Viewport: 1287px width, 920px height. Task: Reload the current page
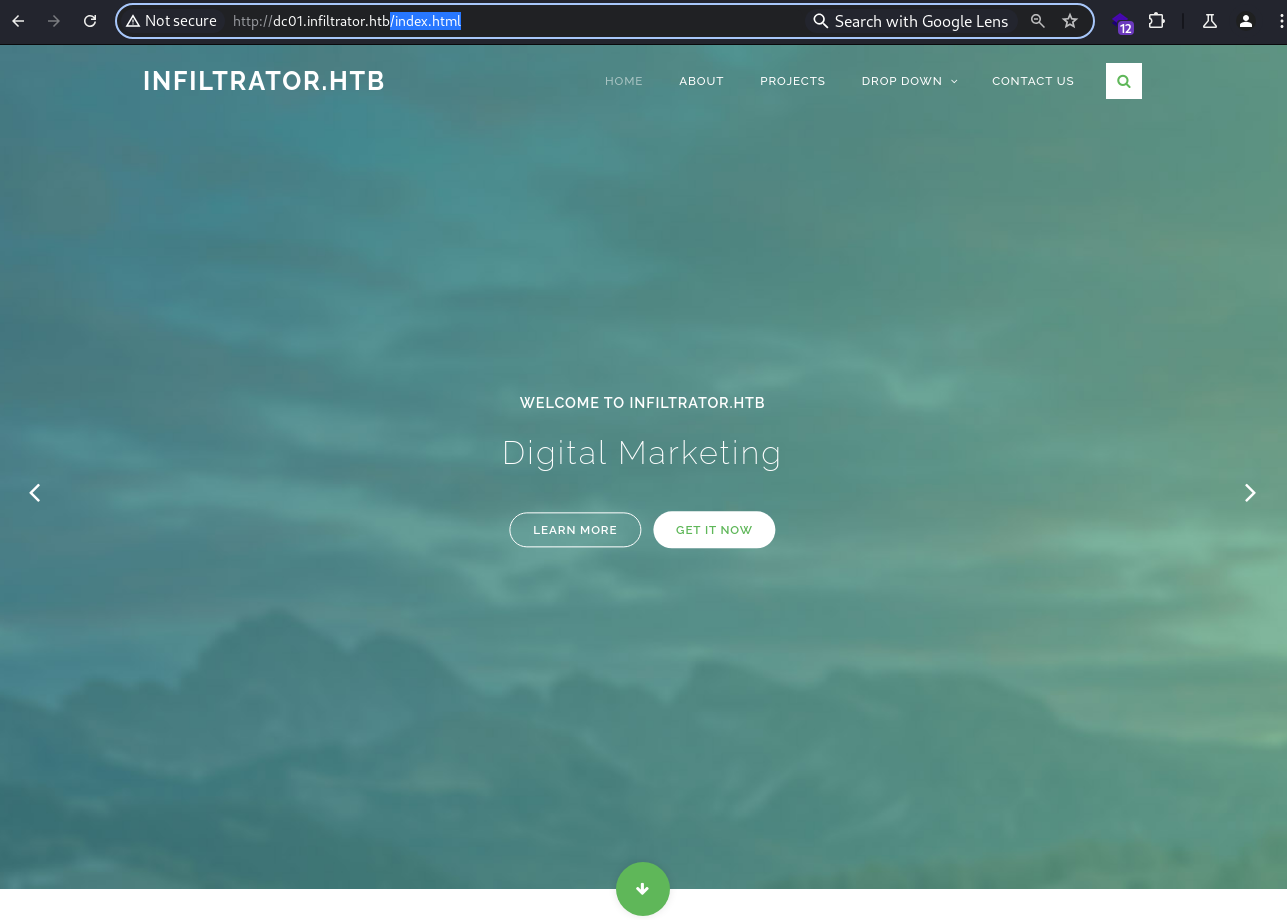click(90, 21)
